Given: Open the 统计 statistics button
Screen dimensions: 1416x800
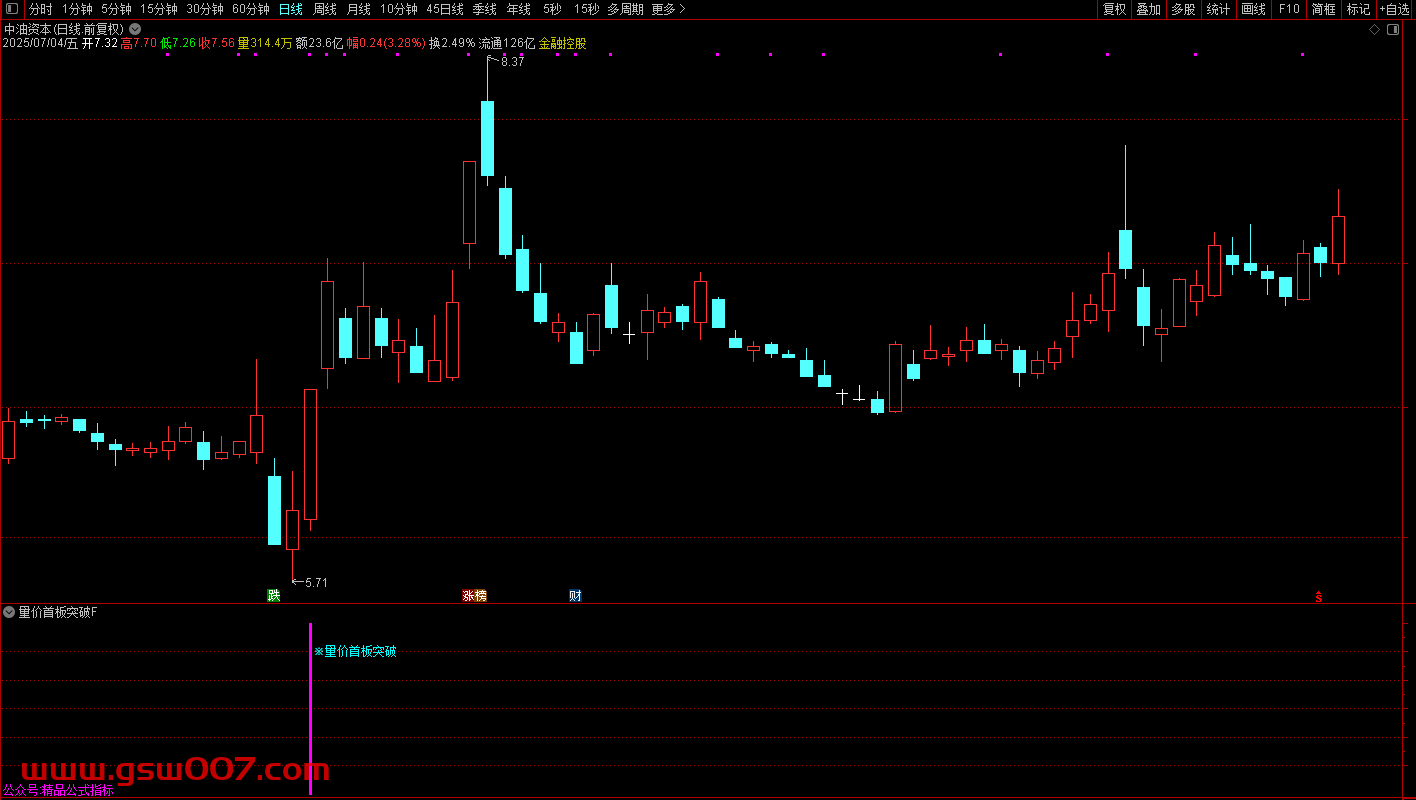Looking at the screenshot, I should click(x=1218, y=9).
